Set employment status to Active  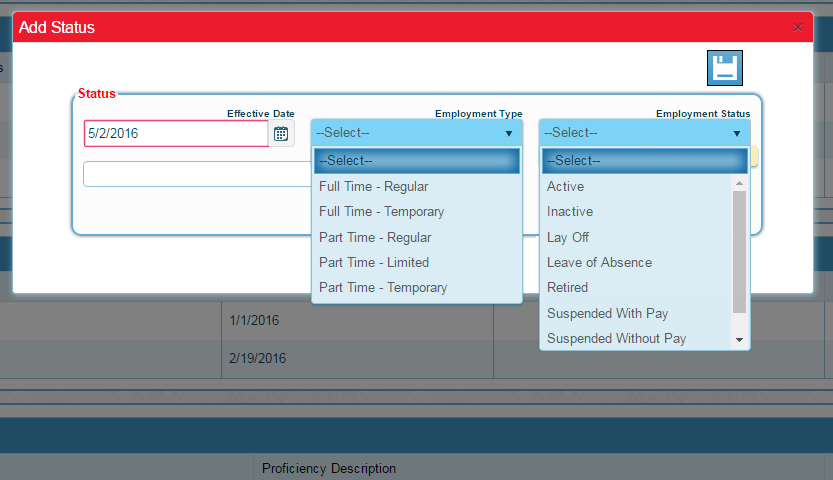coord(565,187)
